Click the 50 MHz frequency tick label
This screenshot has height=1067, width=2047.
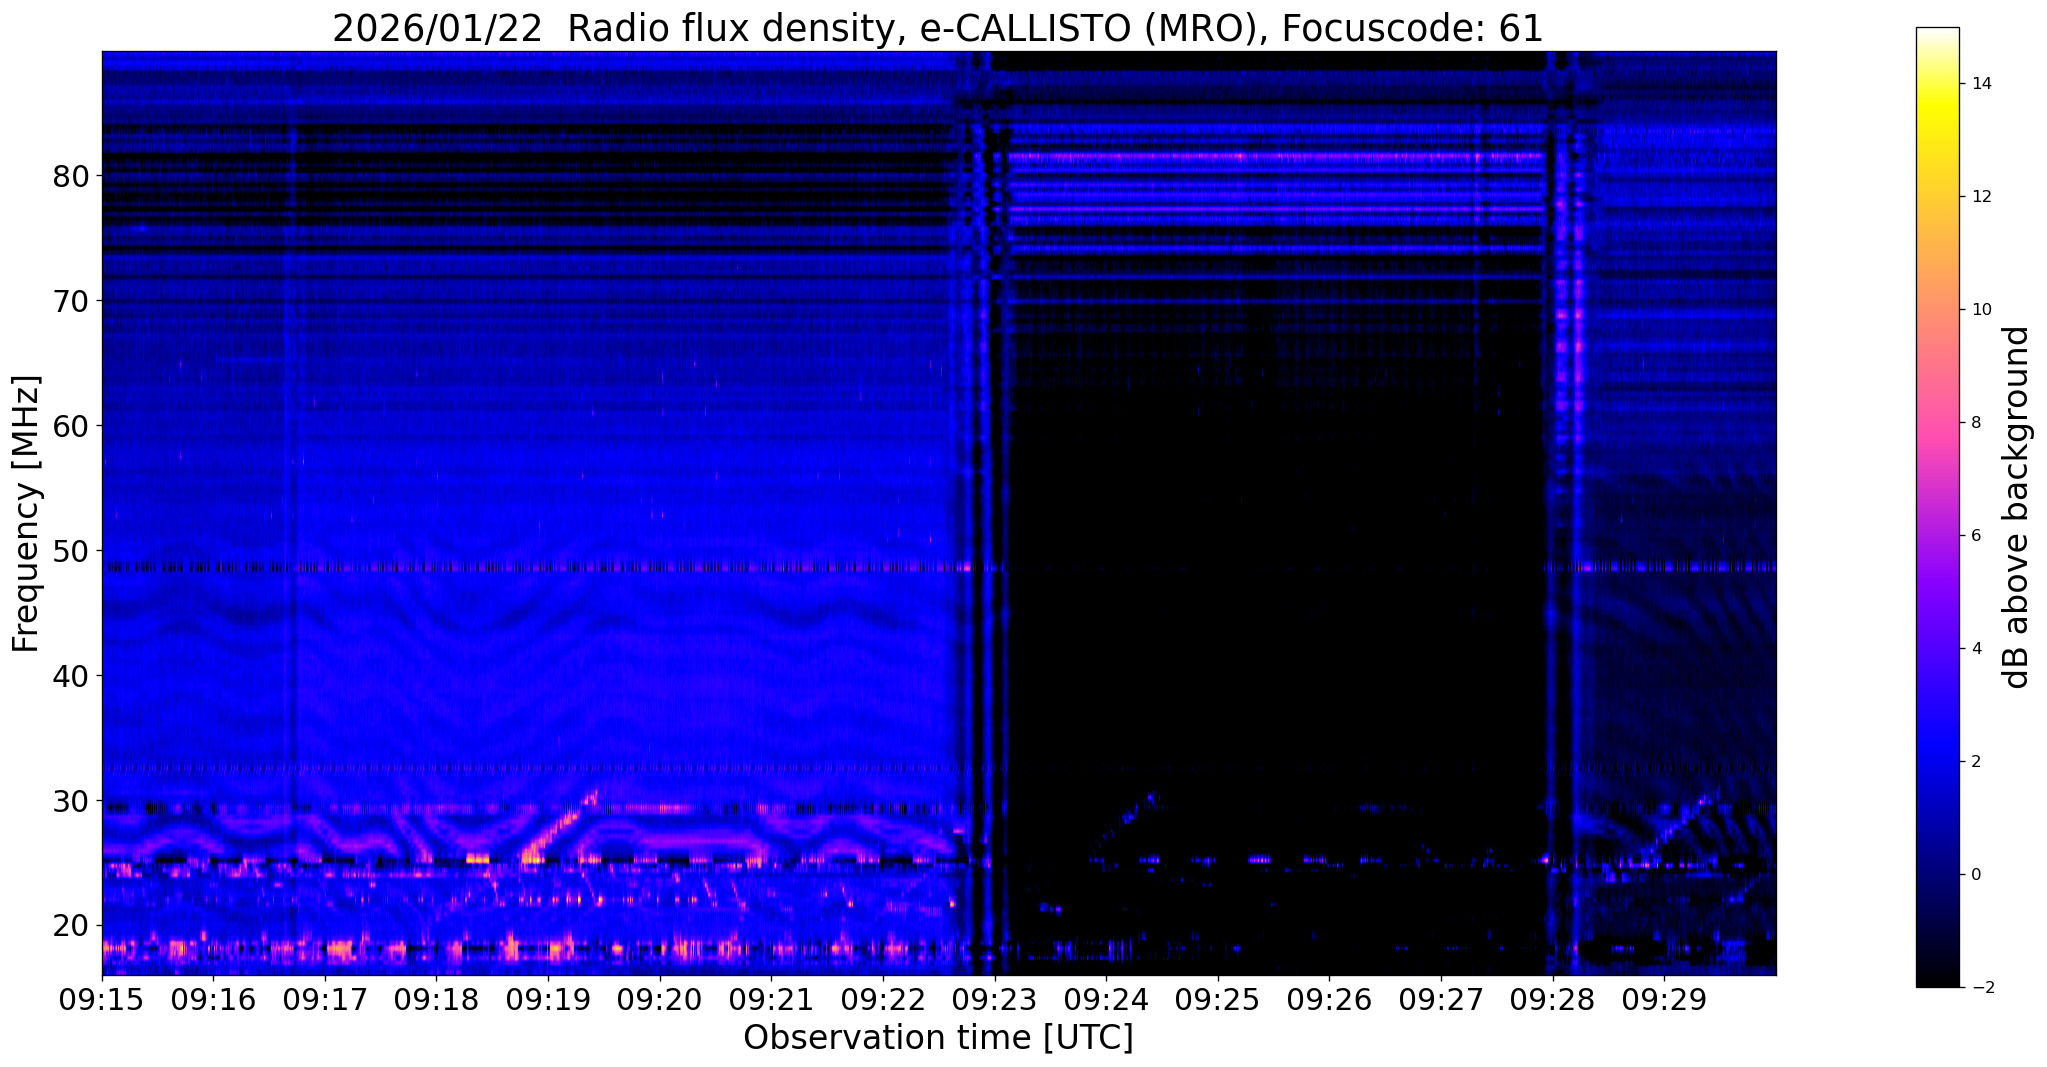click(70, 551)
